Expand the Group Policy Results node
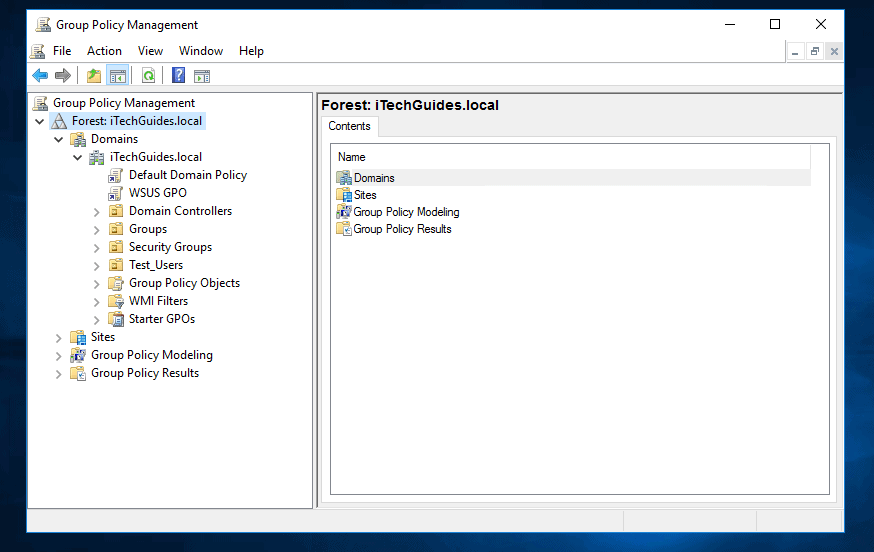874x552 pixels. click(59, 374)
